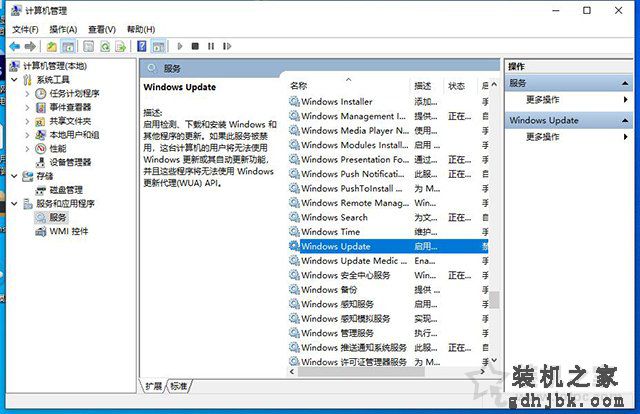The height and width of the screenshot is (414, 640).
Task: Open Disk Management (磁盘管理) in tree
Action: tap(66, 190)
